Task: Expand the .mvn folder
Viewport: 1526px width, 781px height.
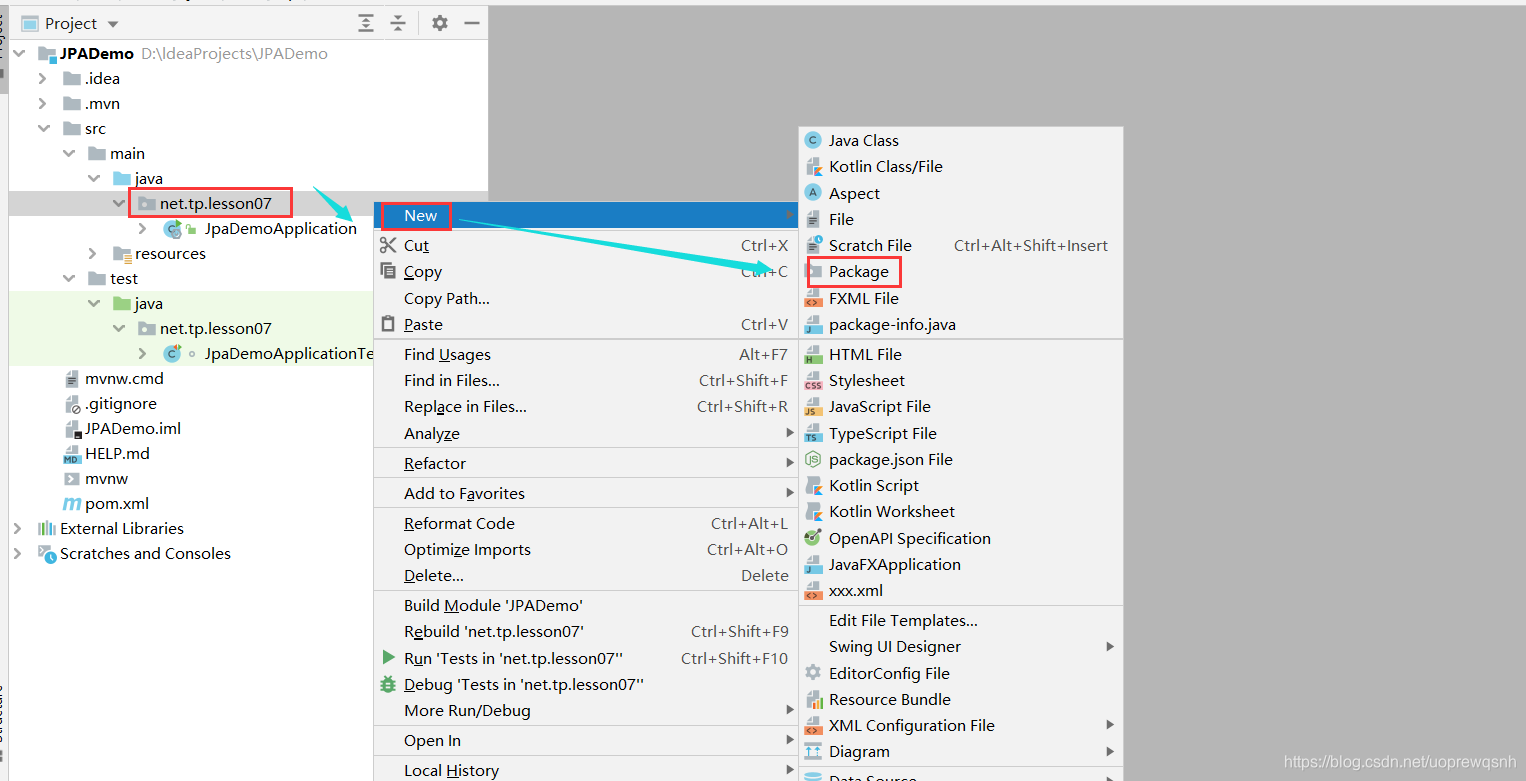Action: (x=42, y=103)
